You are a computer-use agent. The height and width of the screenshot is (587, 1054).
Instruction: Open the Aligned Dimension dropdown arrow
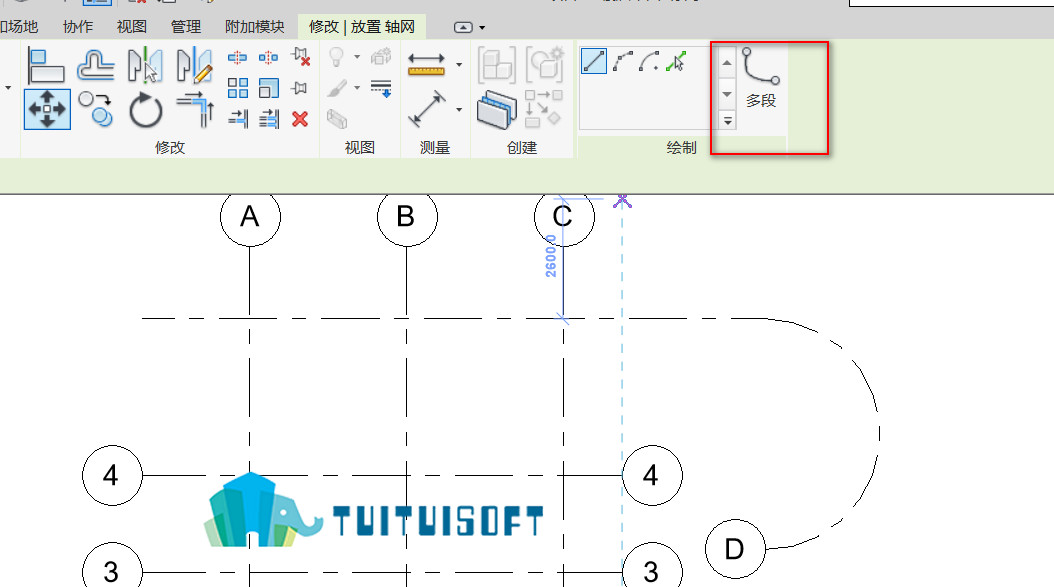point(459,109)
